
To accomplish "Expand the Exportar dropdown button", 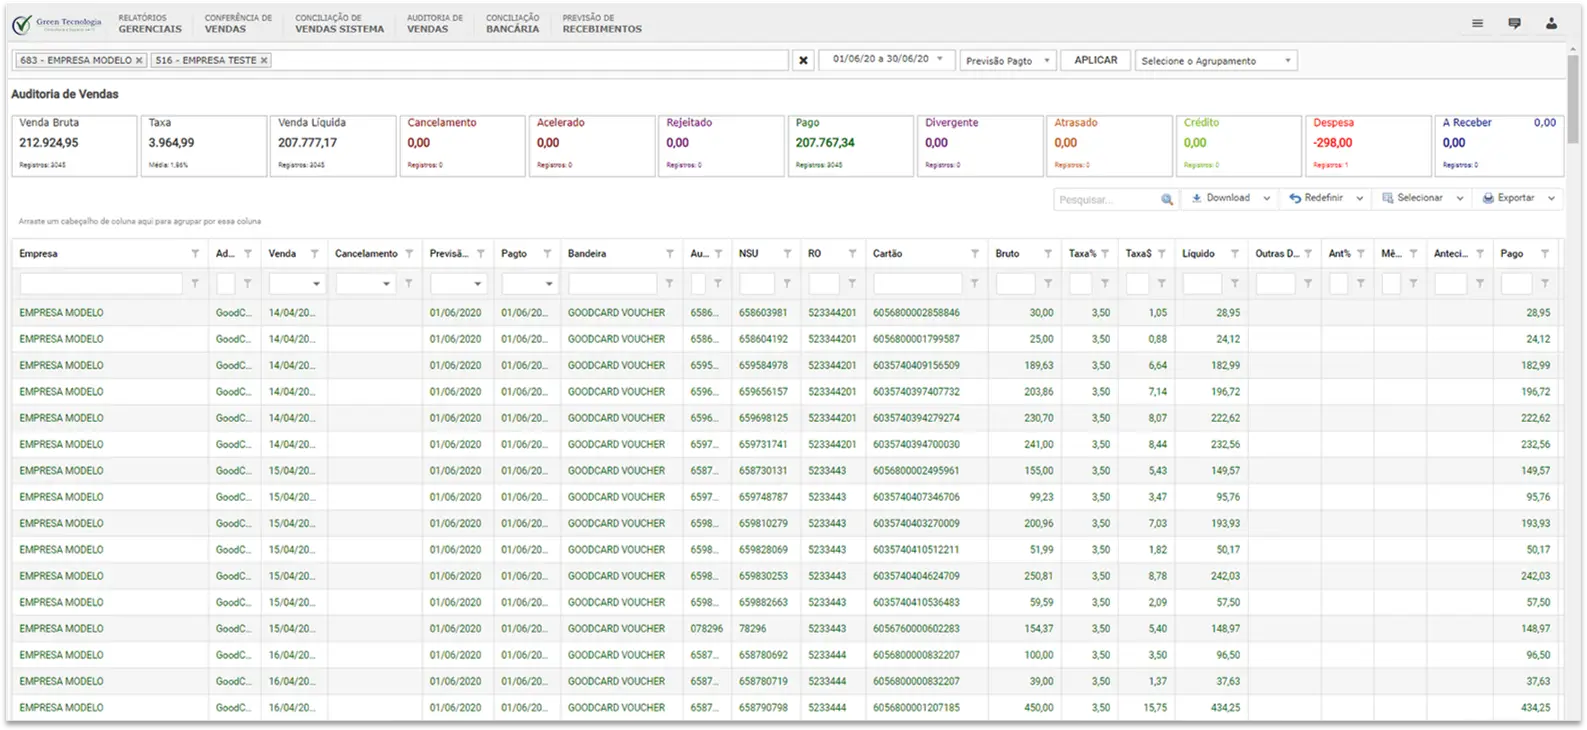I will tap(1551, 199).
